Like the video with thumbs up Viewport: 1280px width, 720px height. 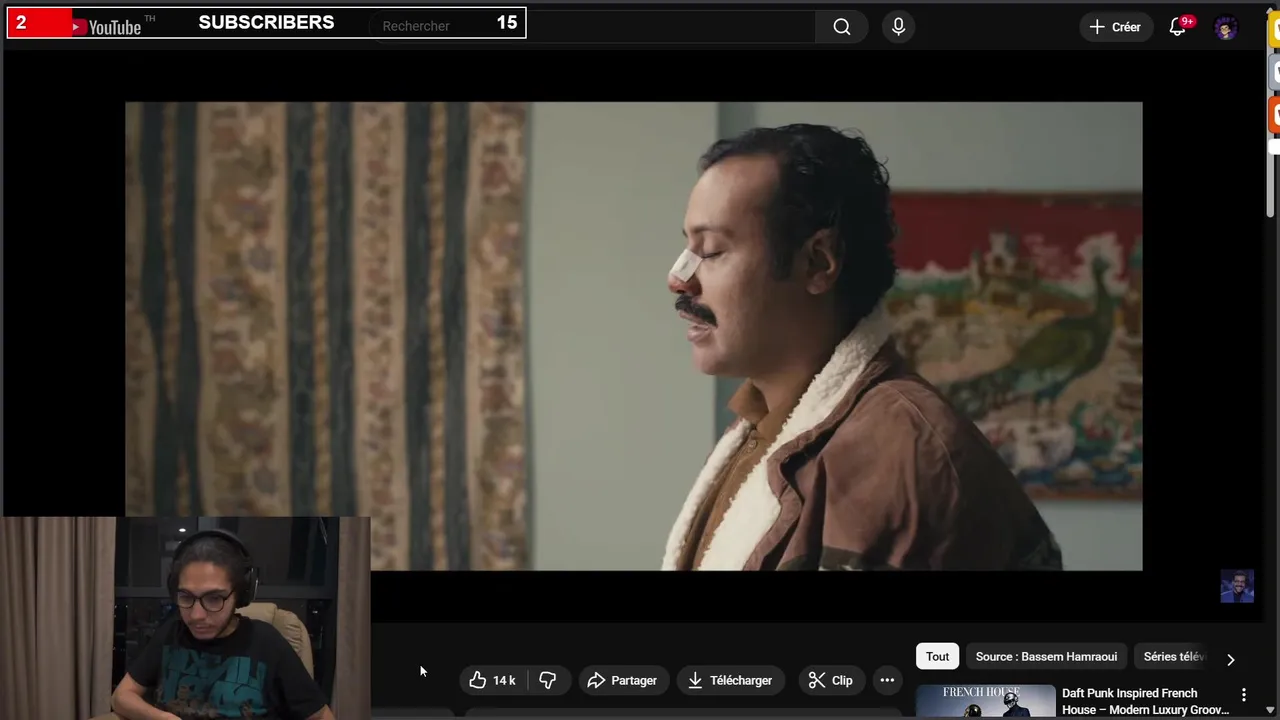[493, 680]
